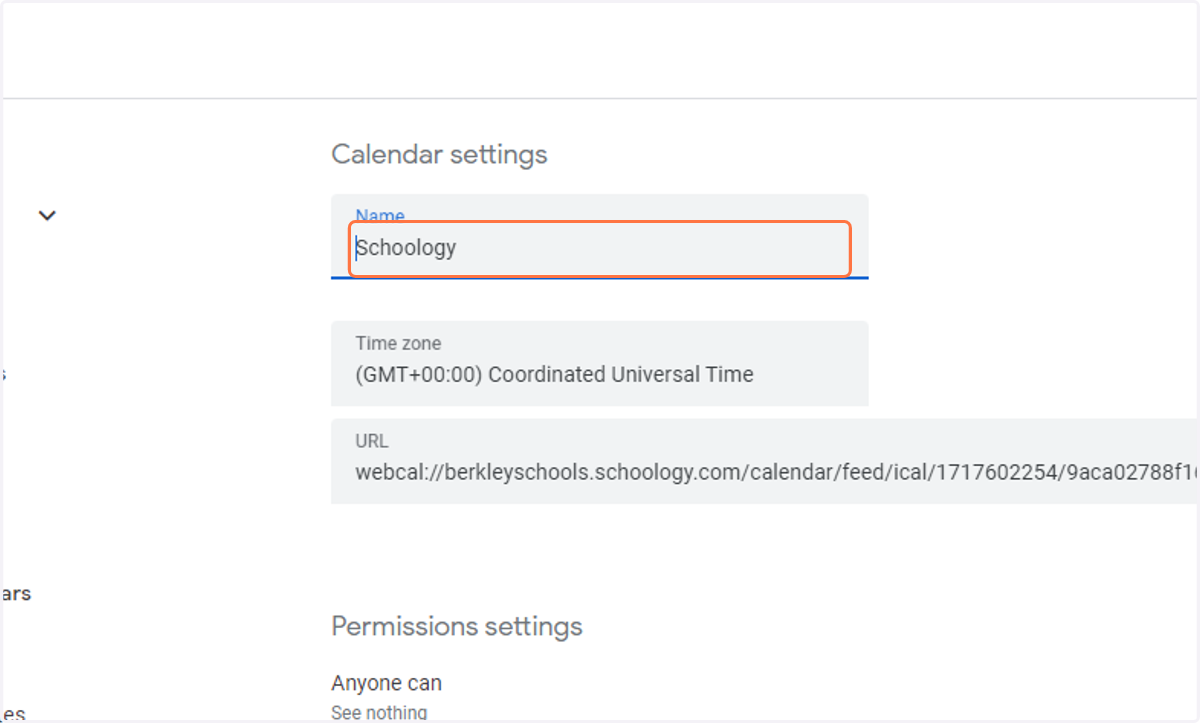Select the webcal URL field

[765, 461]
